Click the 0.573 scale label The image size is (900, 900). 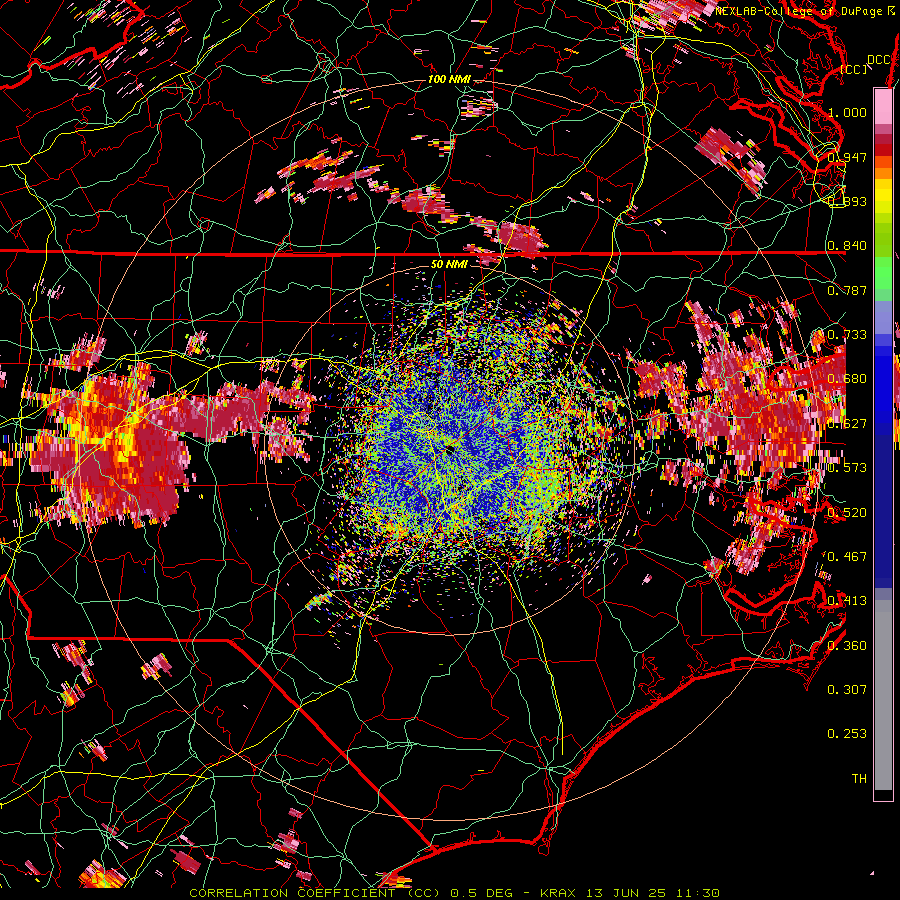tap(847, 467)
